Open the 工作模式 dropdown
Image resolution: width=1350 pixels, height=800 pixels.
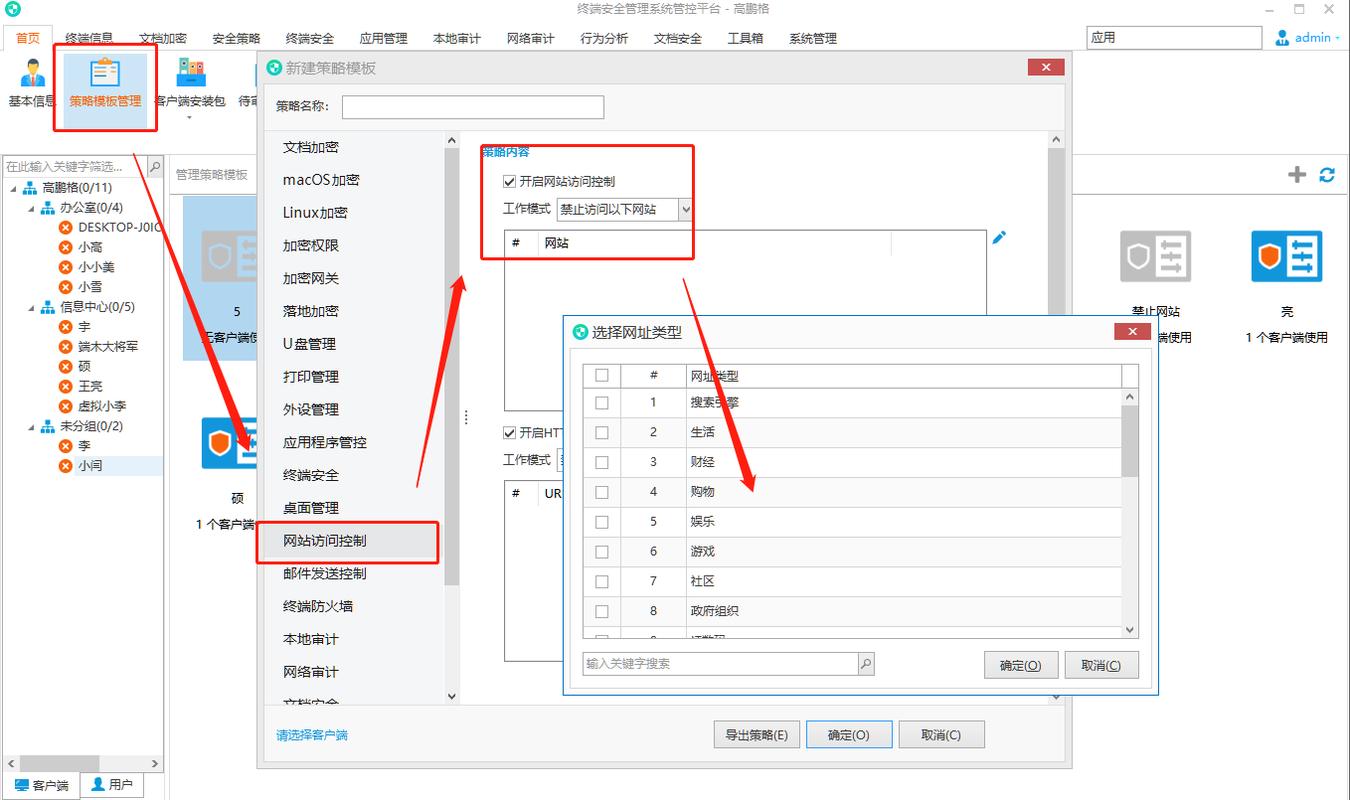pos(686,209)
